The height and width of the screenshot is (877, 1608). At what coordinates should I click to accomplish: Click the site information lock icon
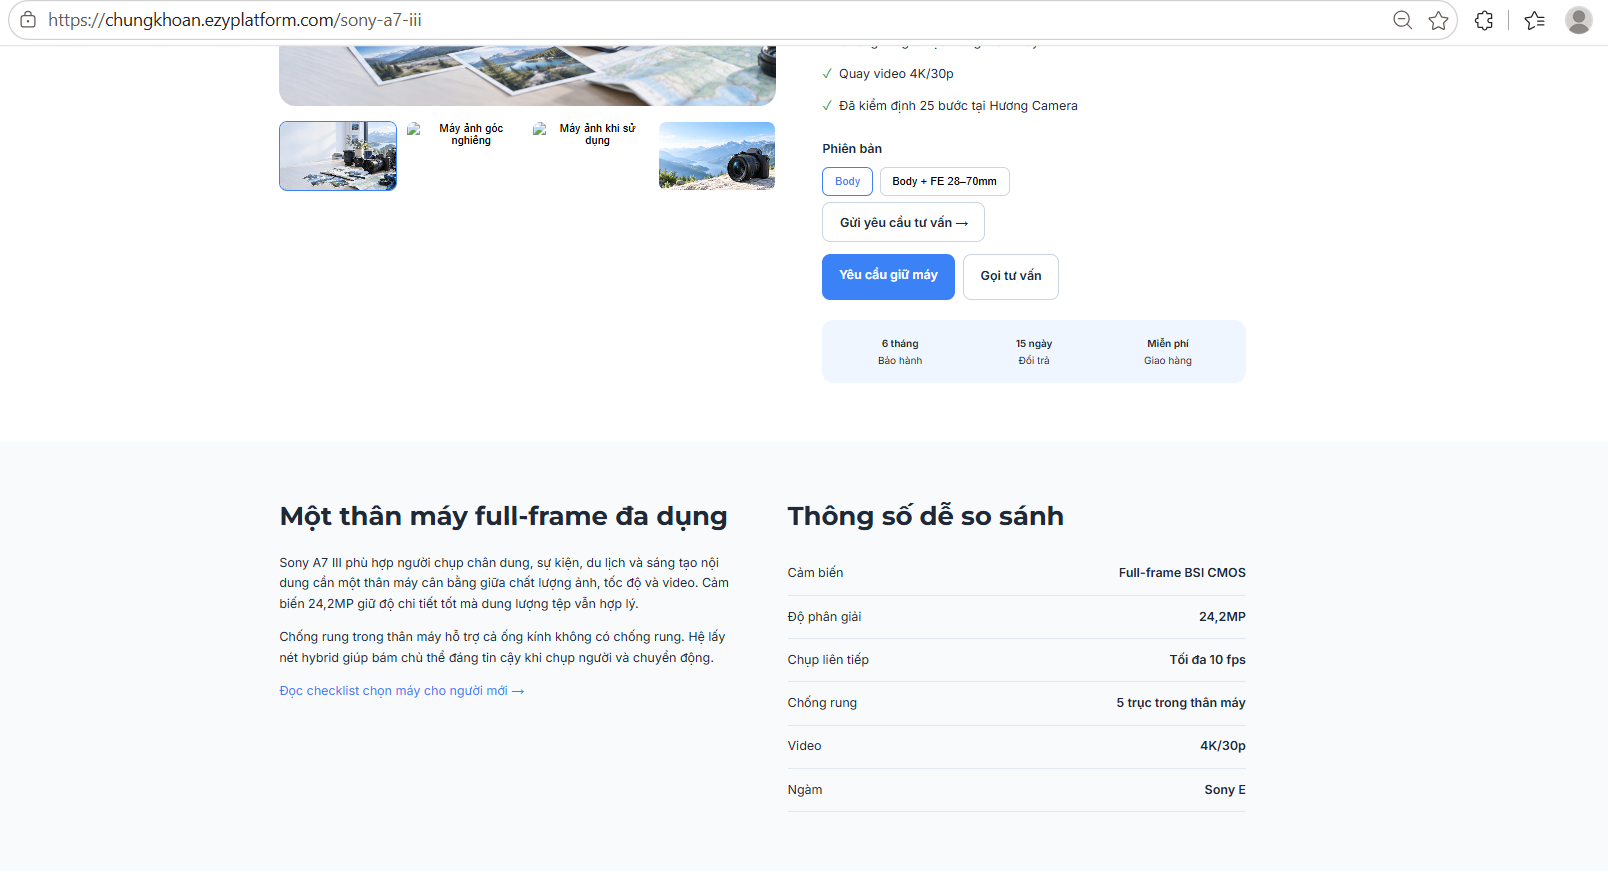point(28,20)
